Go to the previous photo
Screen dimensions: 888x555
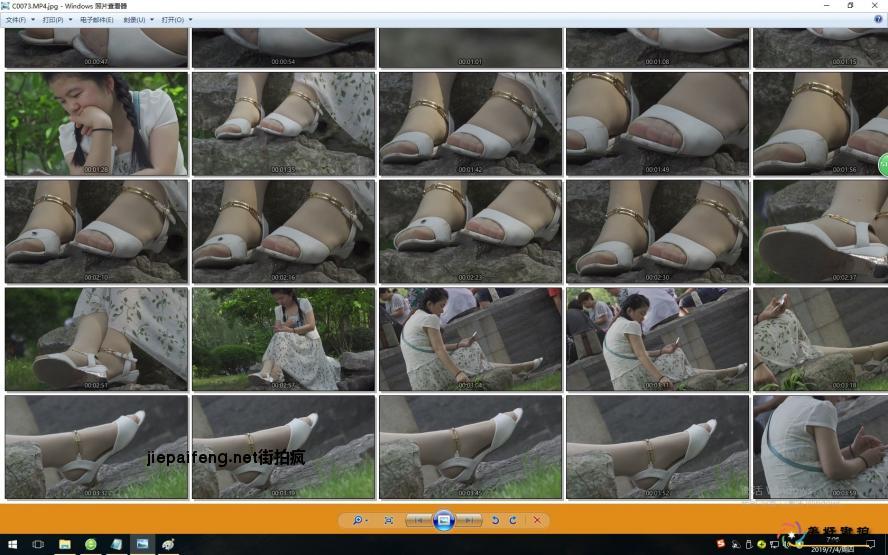click(x=420, y=520)
